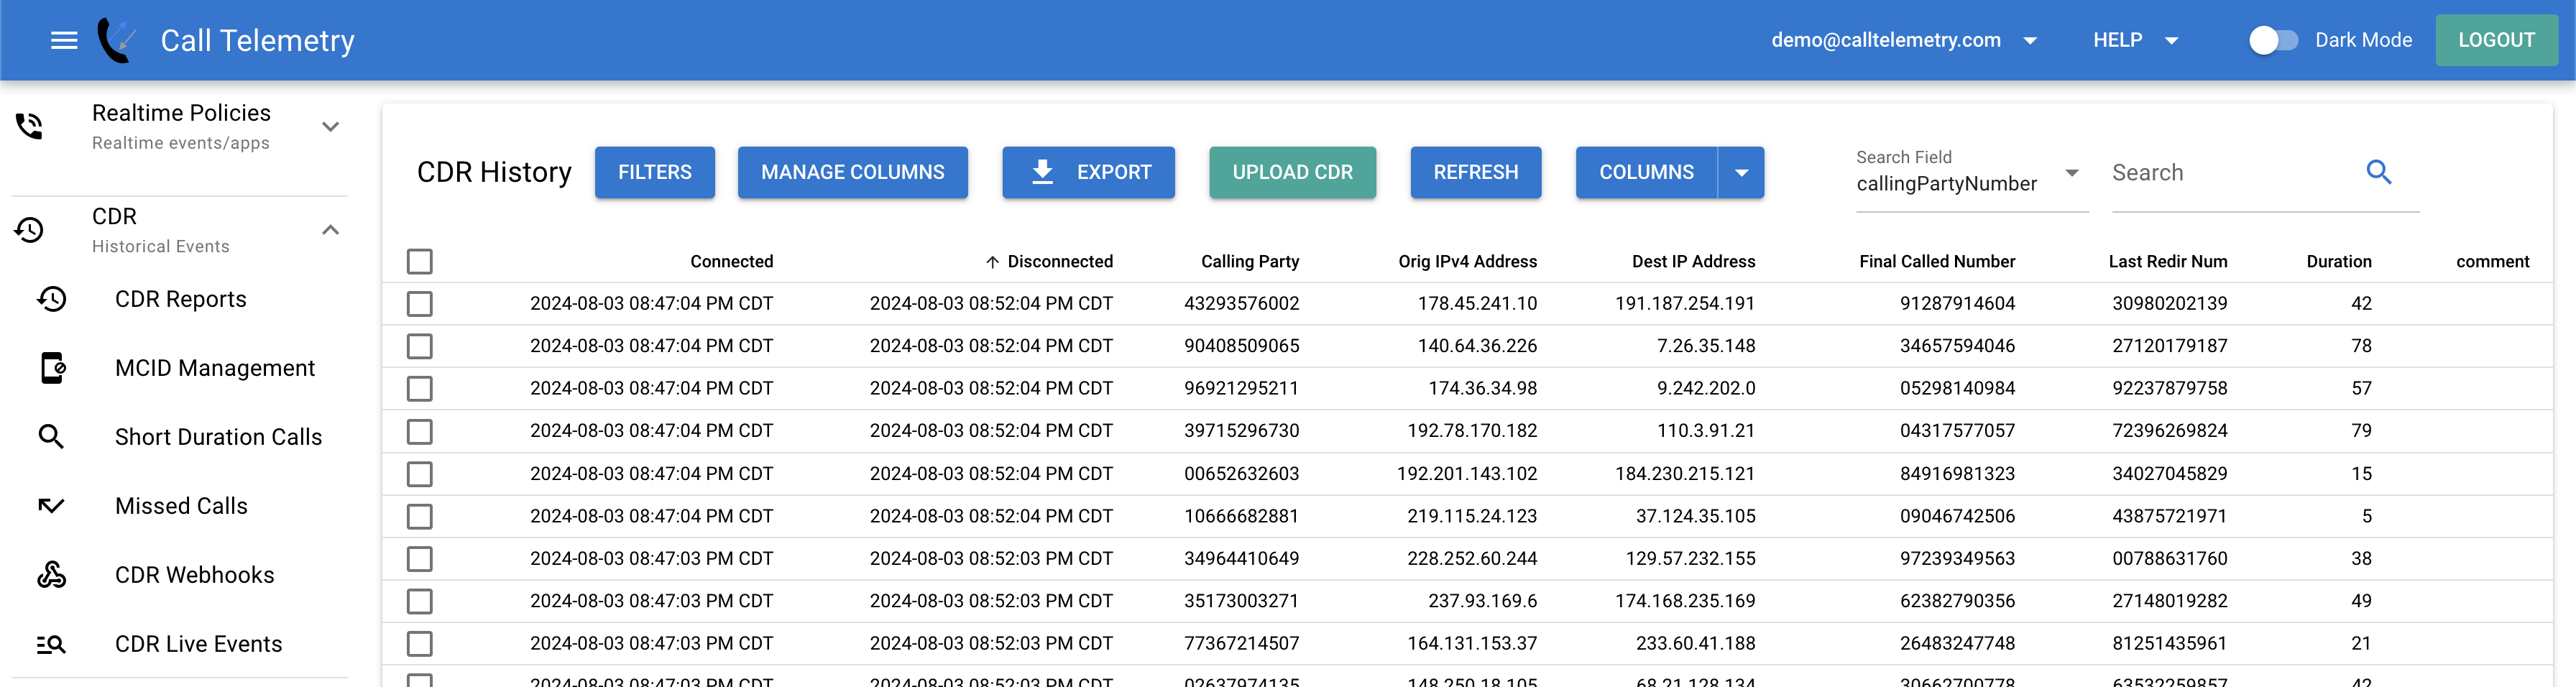Click the FILTERS button
The width and height of the screenshot is (2576, 687).
coord(655,172)
